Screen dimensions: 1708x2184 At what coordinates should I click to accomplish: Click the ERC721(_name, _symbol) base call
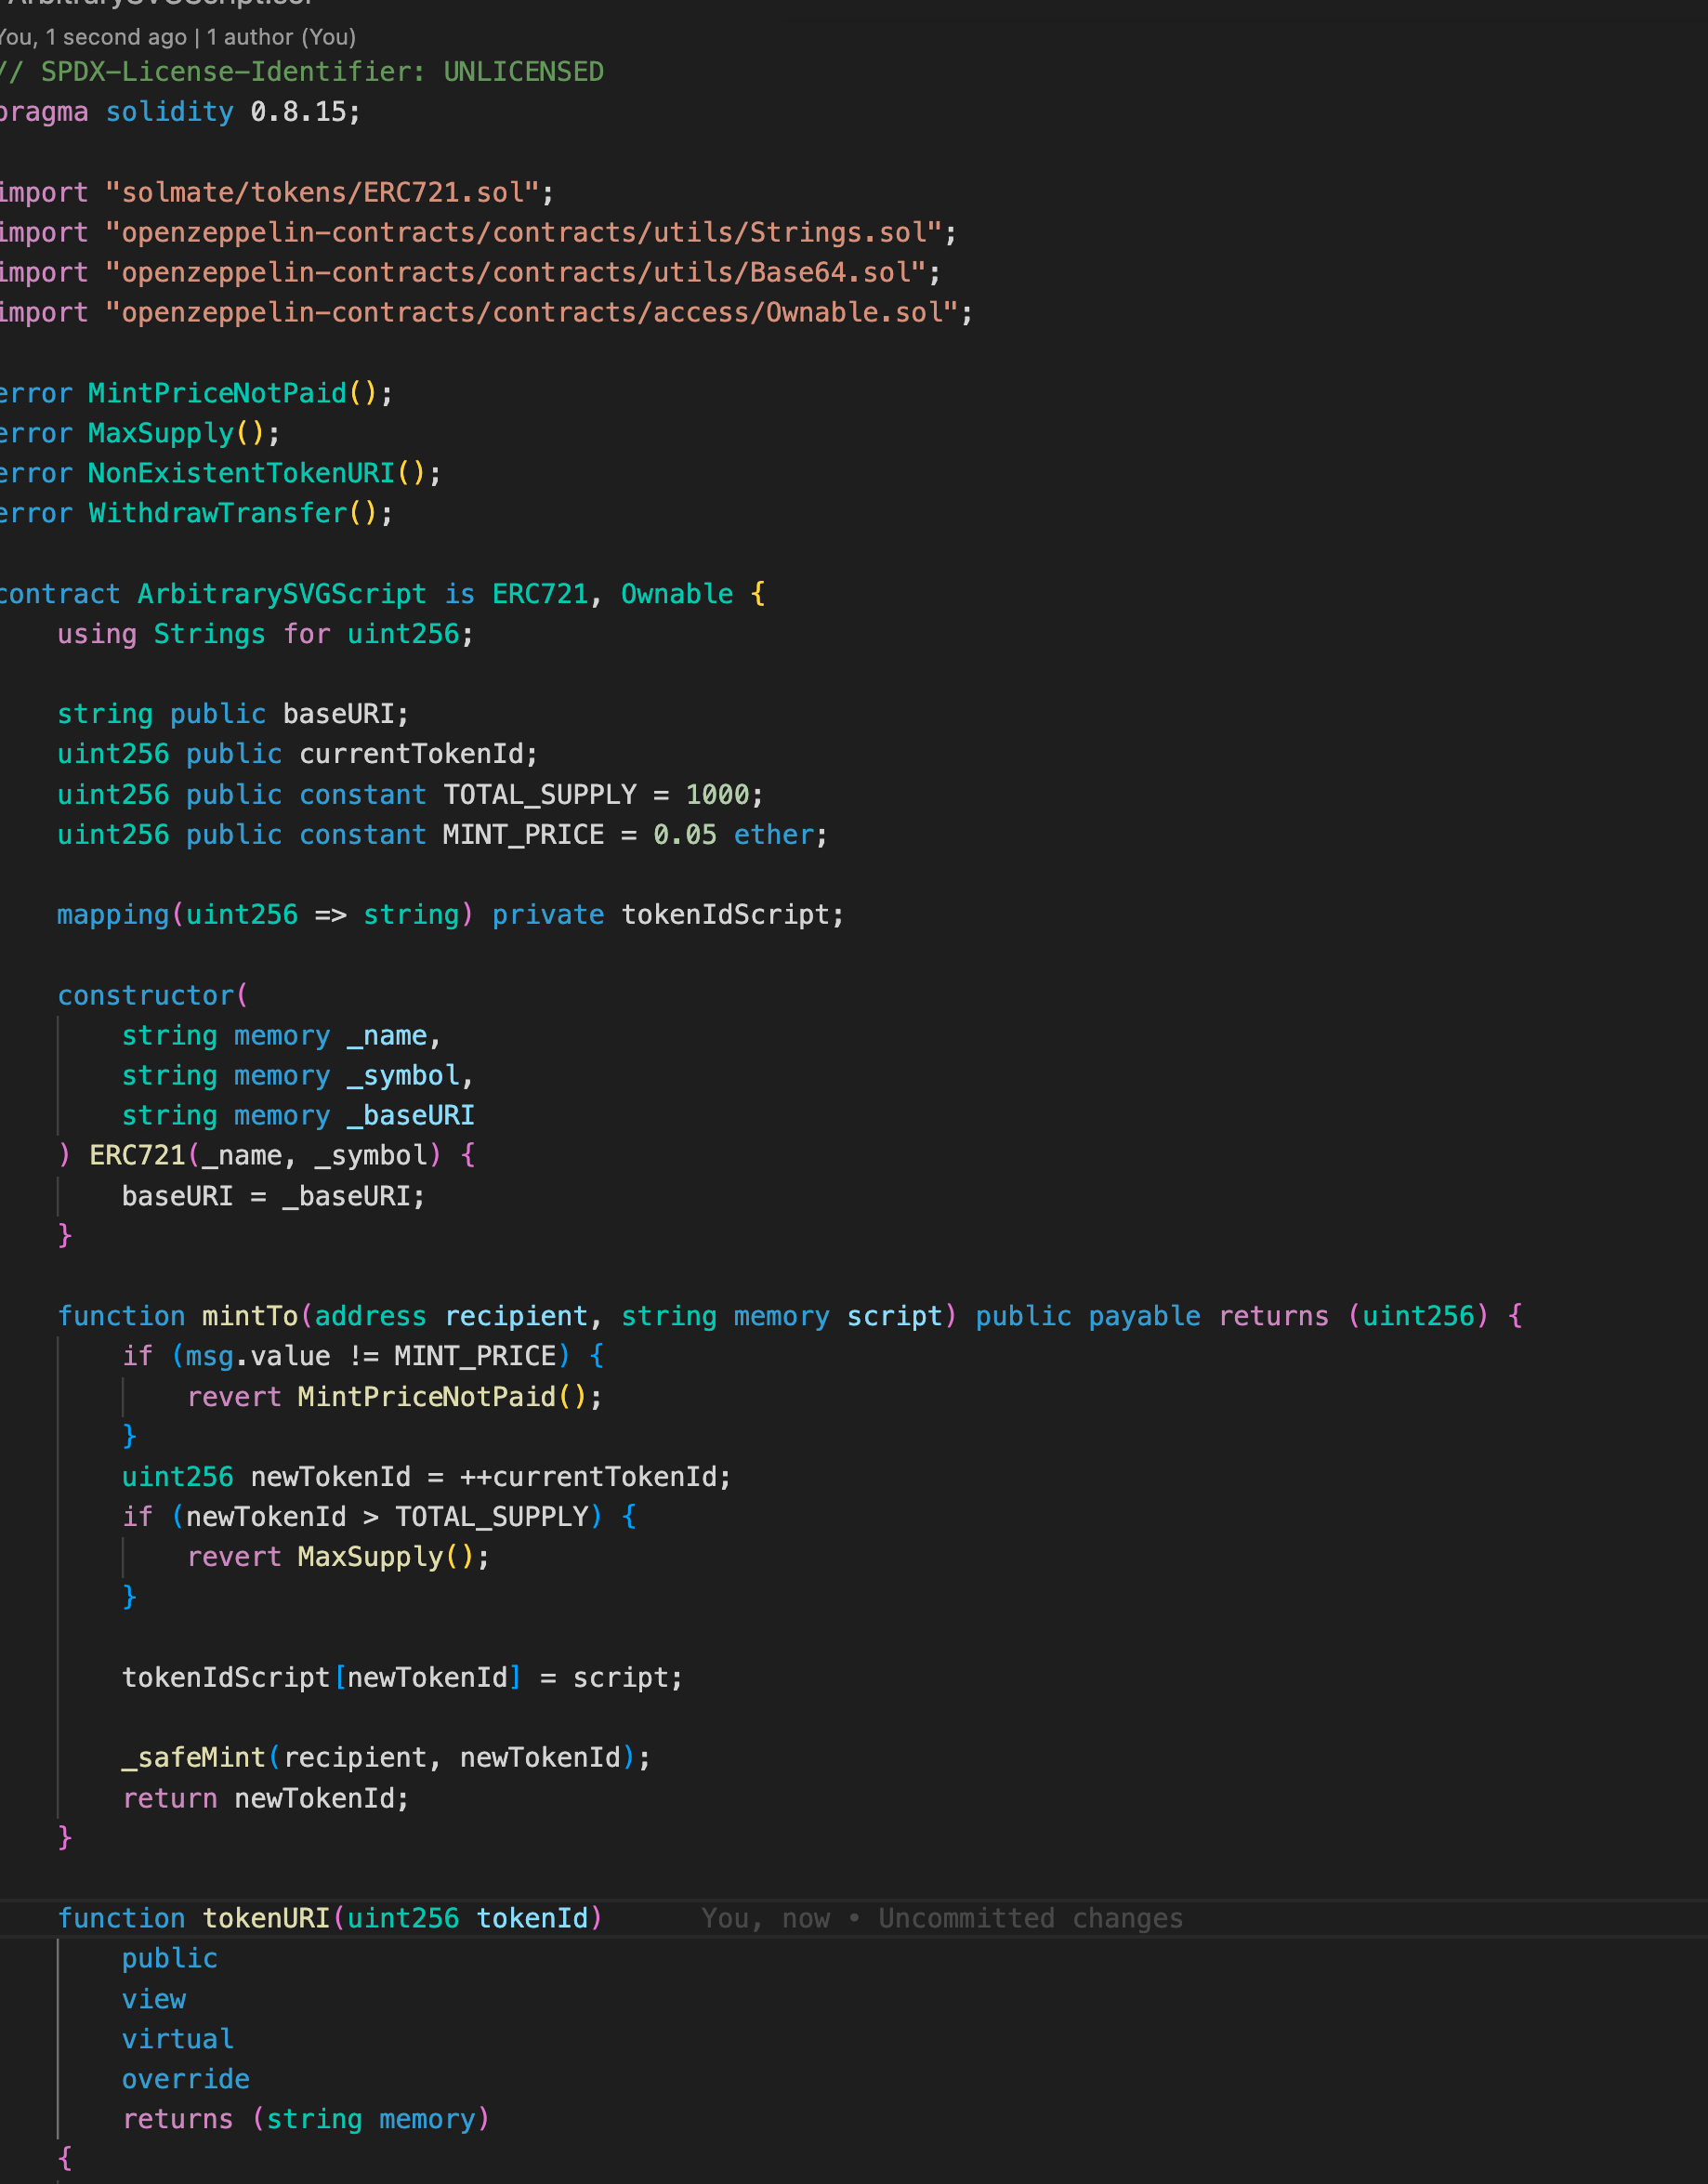point(265,1155)
